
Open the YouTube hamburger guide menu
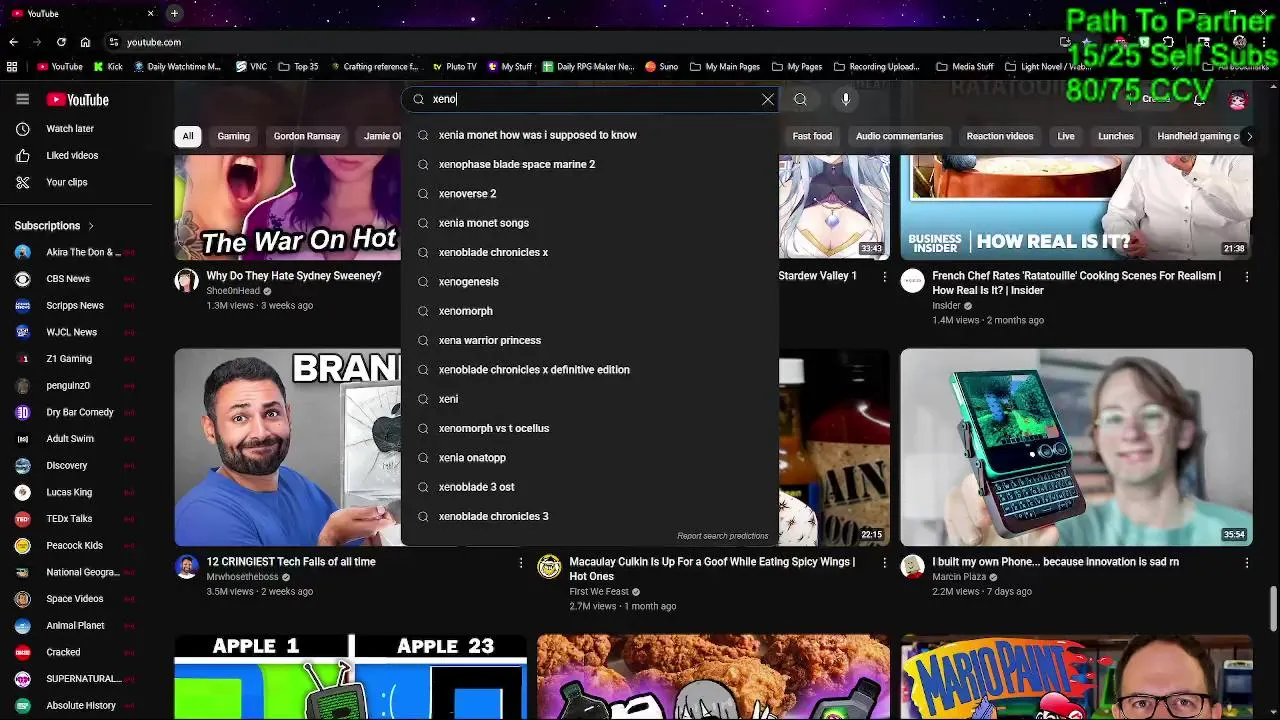tap(22, 99)
